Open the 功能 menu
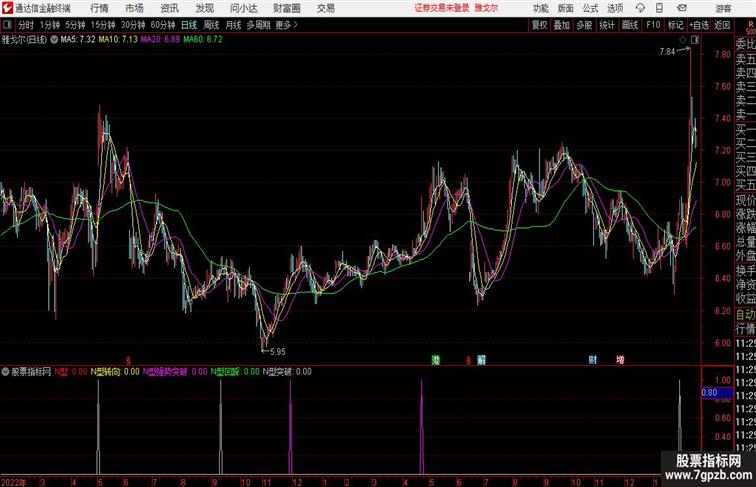 coord(540,8)
